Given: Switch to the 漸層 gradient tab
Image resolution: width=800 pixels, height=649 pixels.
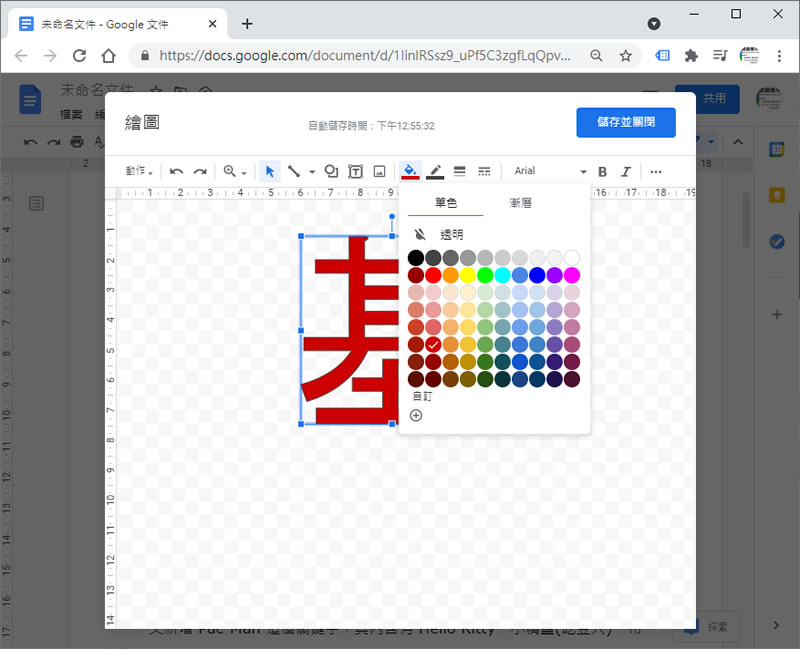Looking at the screenshot, I should [520, 203].
